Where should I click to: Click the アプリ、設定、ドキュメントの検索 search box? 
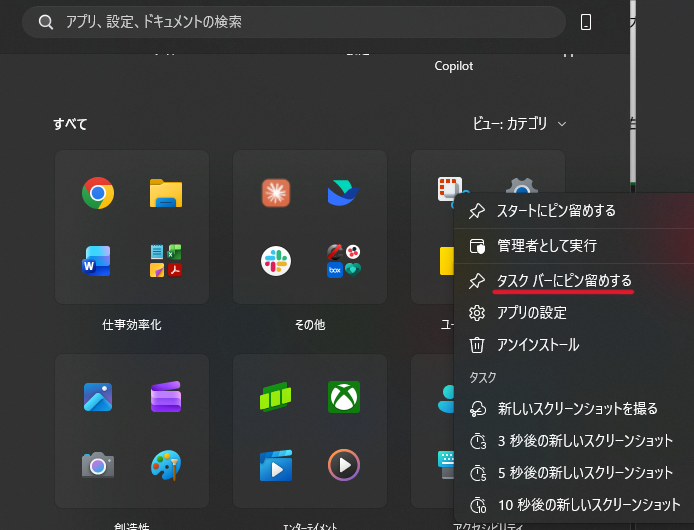coord(294,22)
